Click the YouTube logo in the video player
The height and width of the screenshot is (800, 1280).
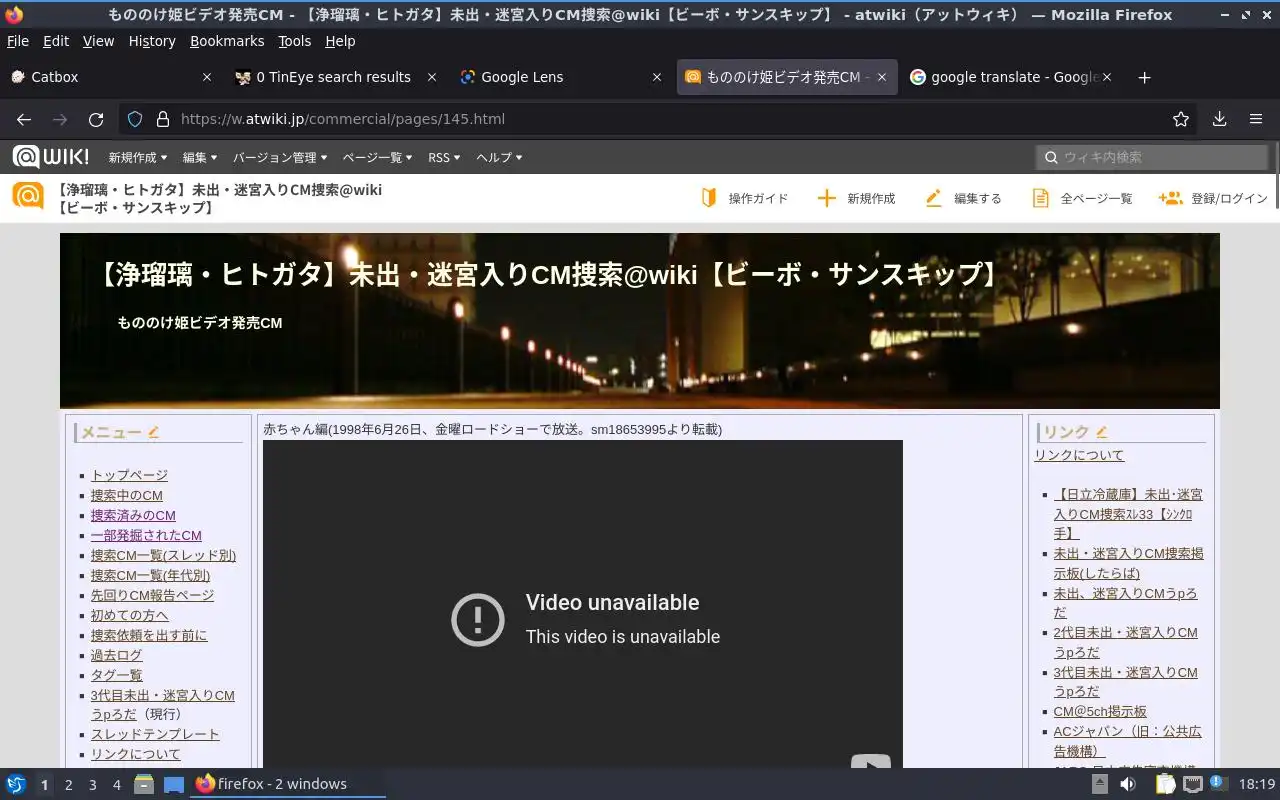point(871,762)
